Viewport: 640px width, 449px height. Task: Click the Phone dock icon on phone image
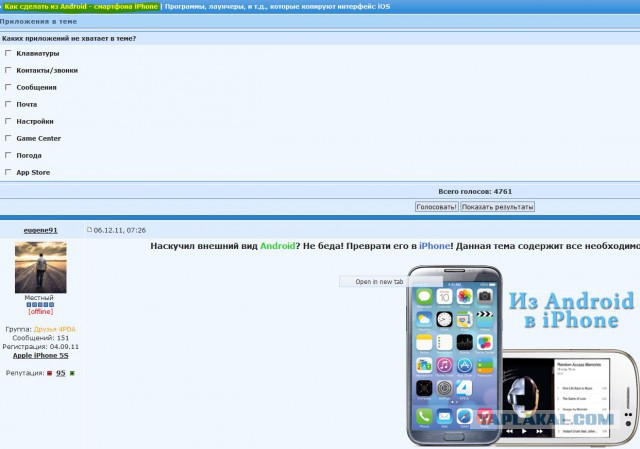click(424, 417)
